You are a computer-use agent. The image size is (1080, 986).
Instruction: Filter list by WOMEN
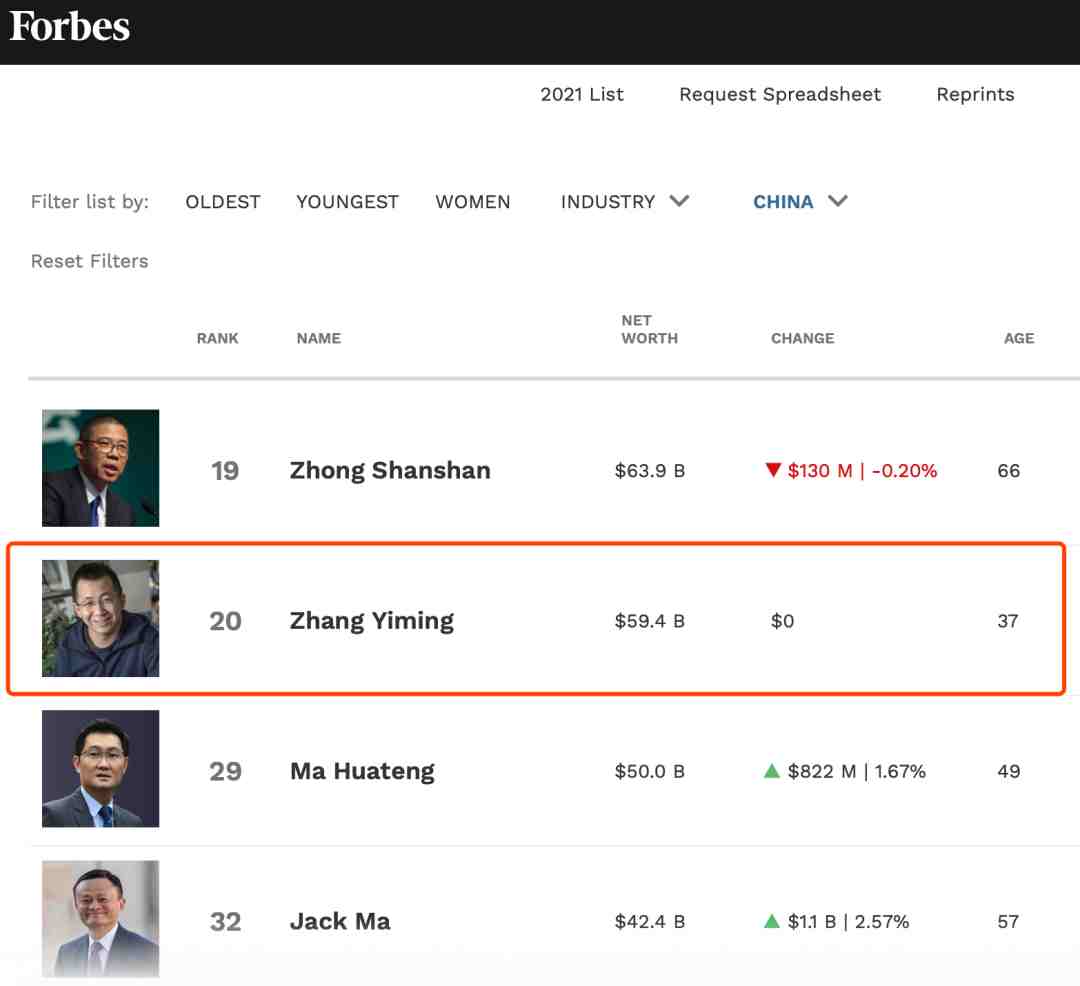(472, 202)
